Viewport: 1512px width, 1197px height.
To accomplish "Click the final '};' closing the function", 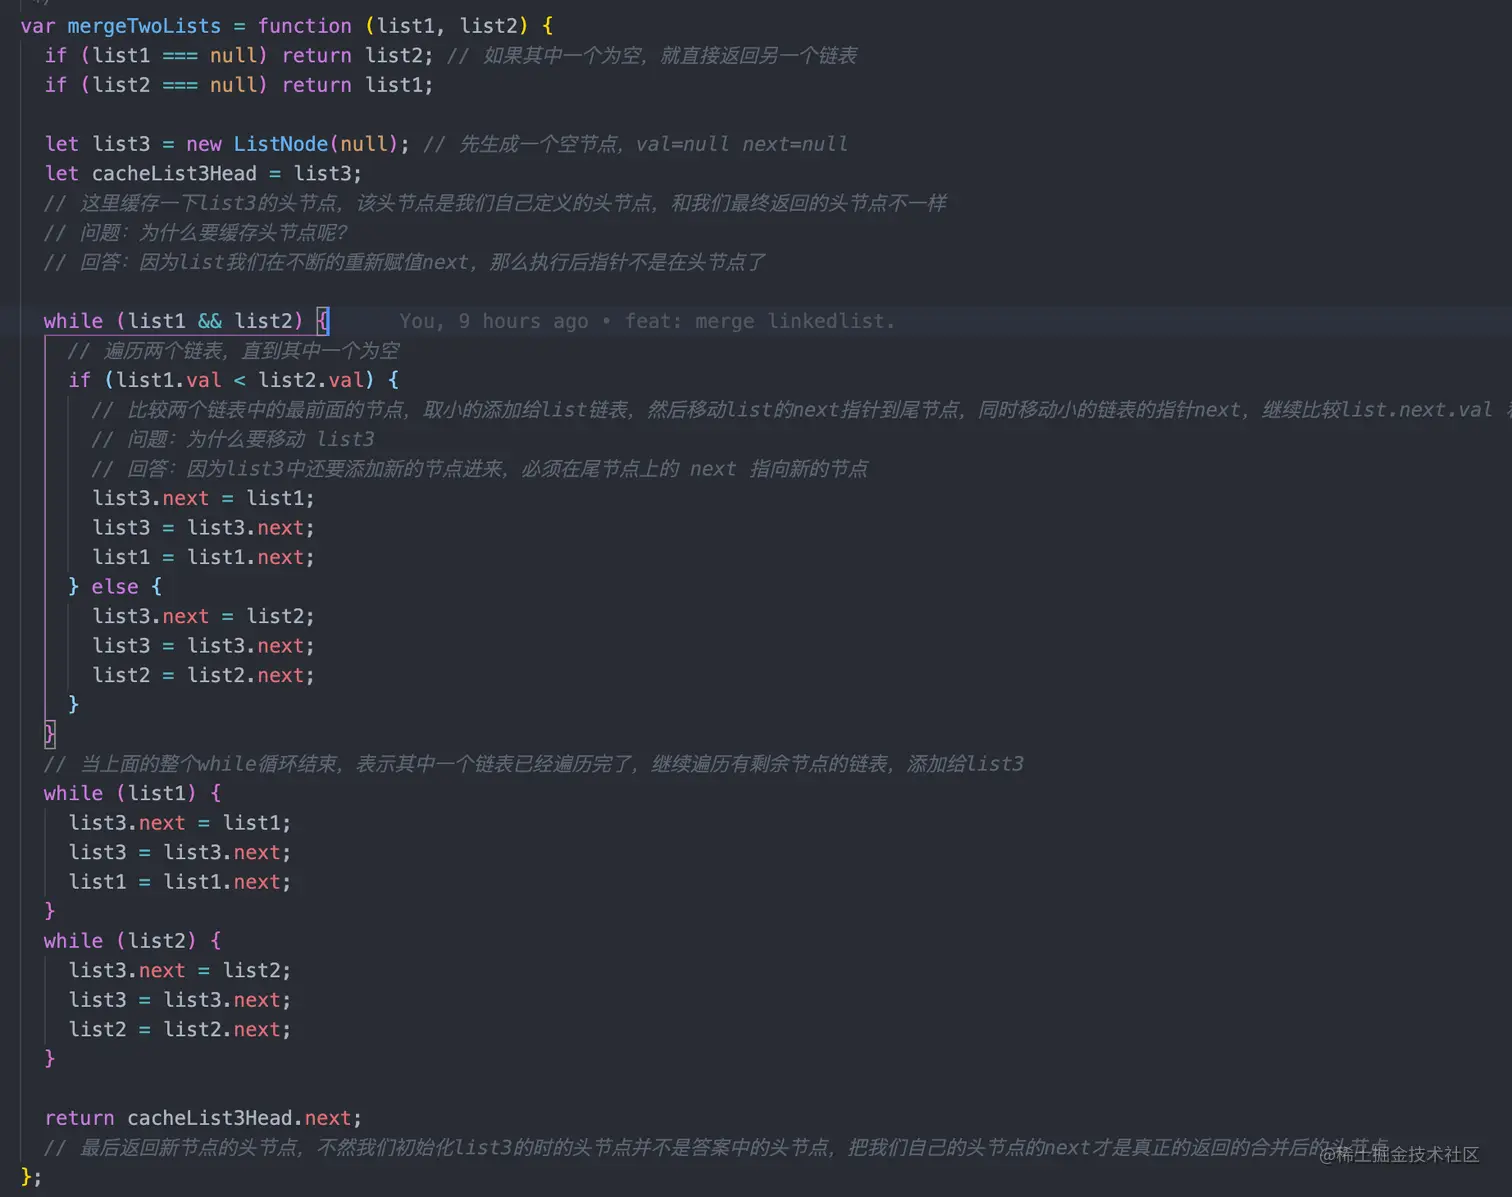I will point(31,1177).
